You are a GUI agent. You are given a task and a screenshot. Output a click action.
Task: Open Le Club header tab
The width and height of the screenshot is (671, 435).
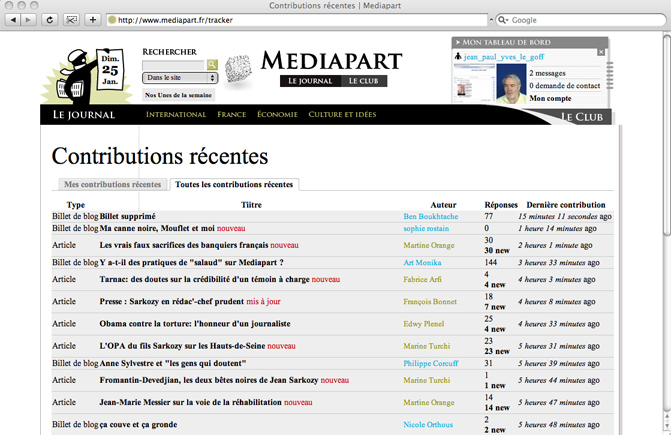coord(364,81)
